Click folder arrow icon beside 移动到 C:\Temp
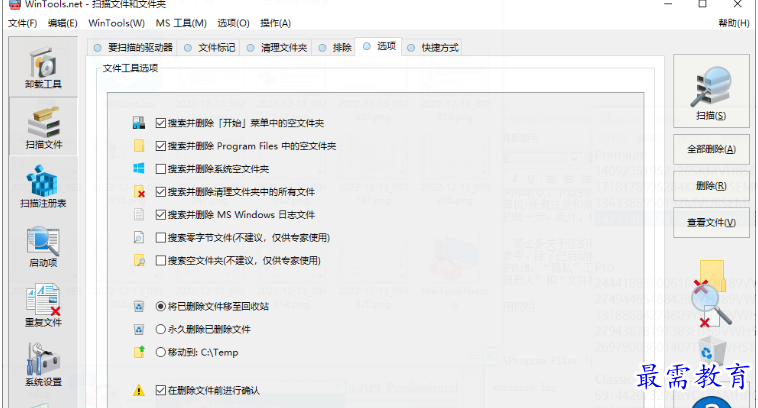Viewport: 758px width, 408px height. click(x=139, y=352)
